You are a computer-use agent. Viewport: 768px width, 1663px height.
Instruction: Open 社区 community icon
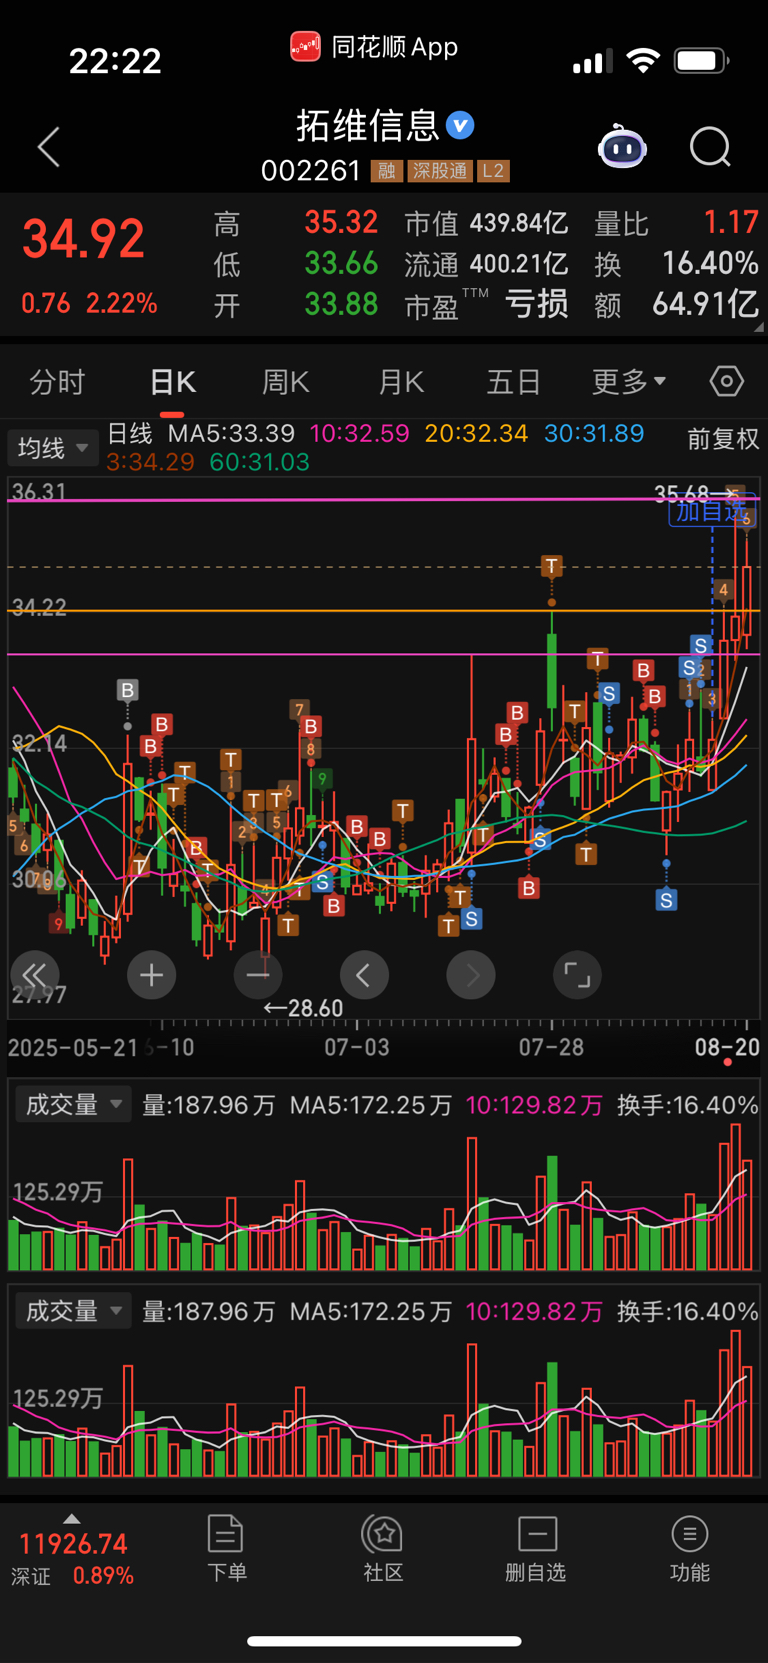(383, 1549)
